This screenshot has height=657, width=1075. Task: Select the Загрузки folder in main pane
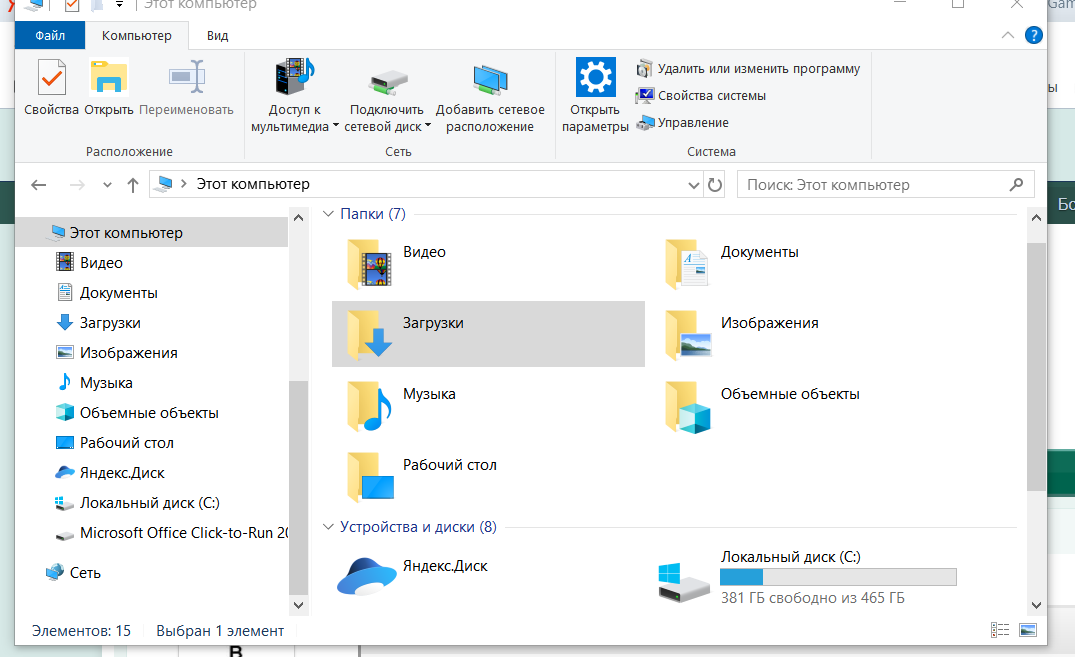[x=488, y=334]
